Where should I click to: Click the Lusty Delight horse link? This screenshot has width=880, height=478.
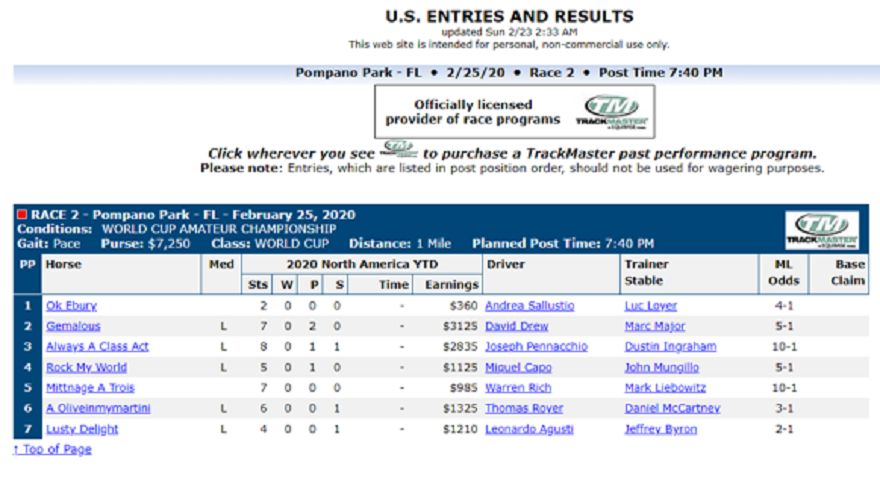click(x=82, y=429)
